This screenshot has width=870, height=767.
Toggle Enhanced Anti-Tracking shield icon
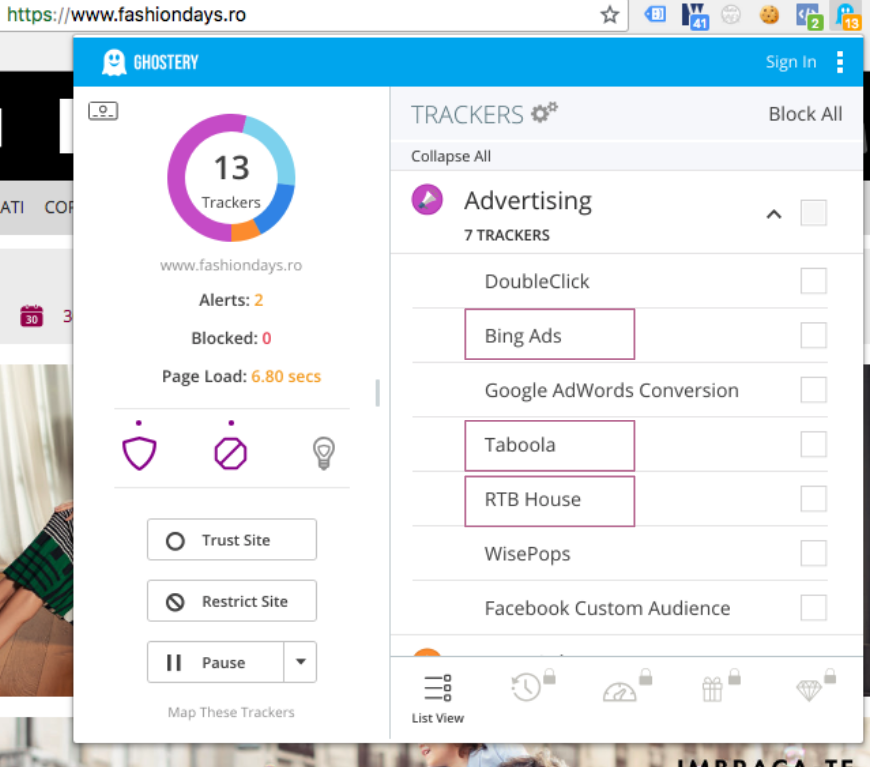139,453
